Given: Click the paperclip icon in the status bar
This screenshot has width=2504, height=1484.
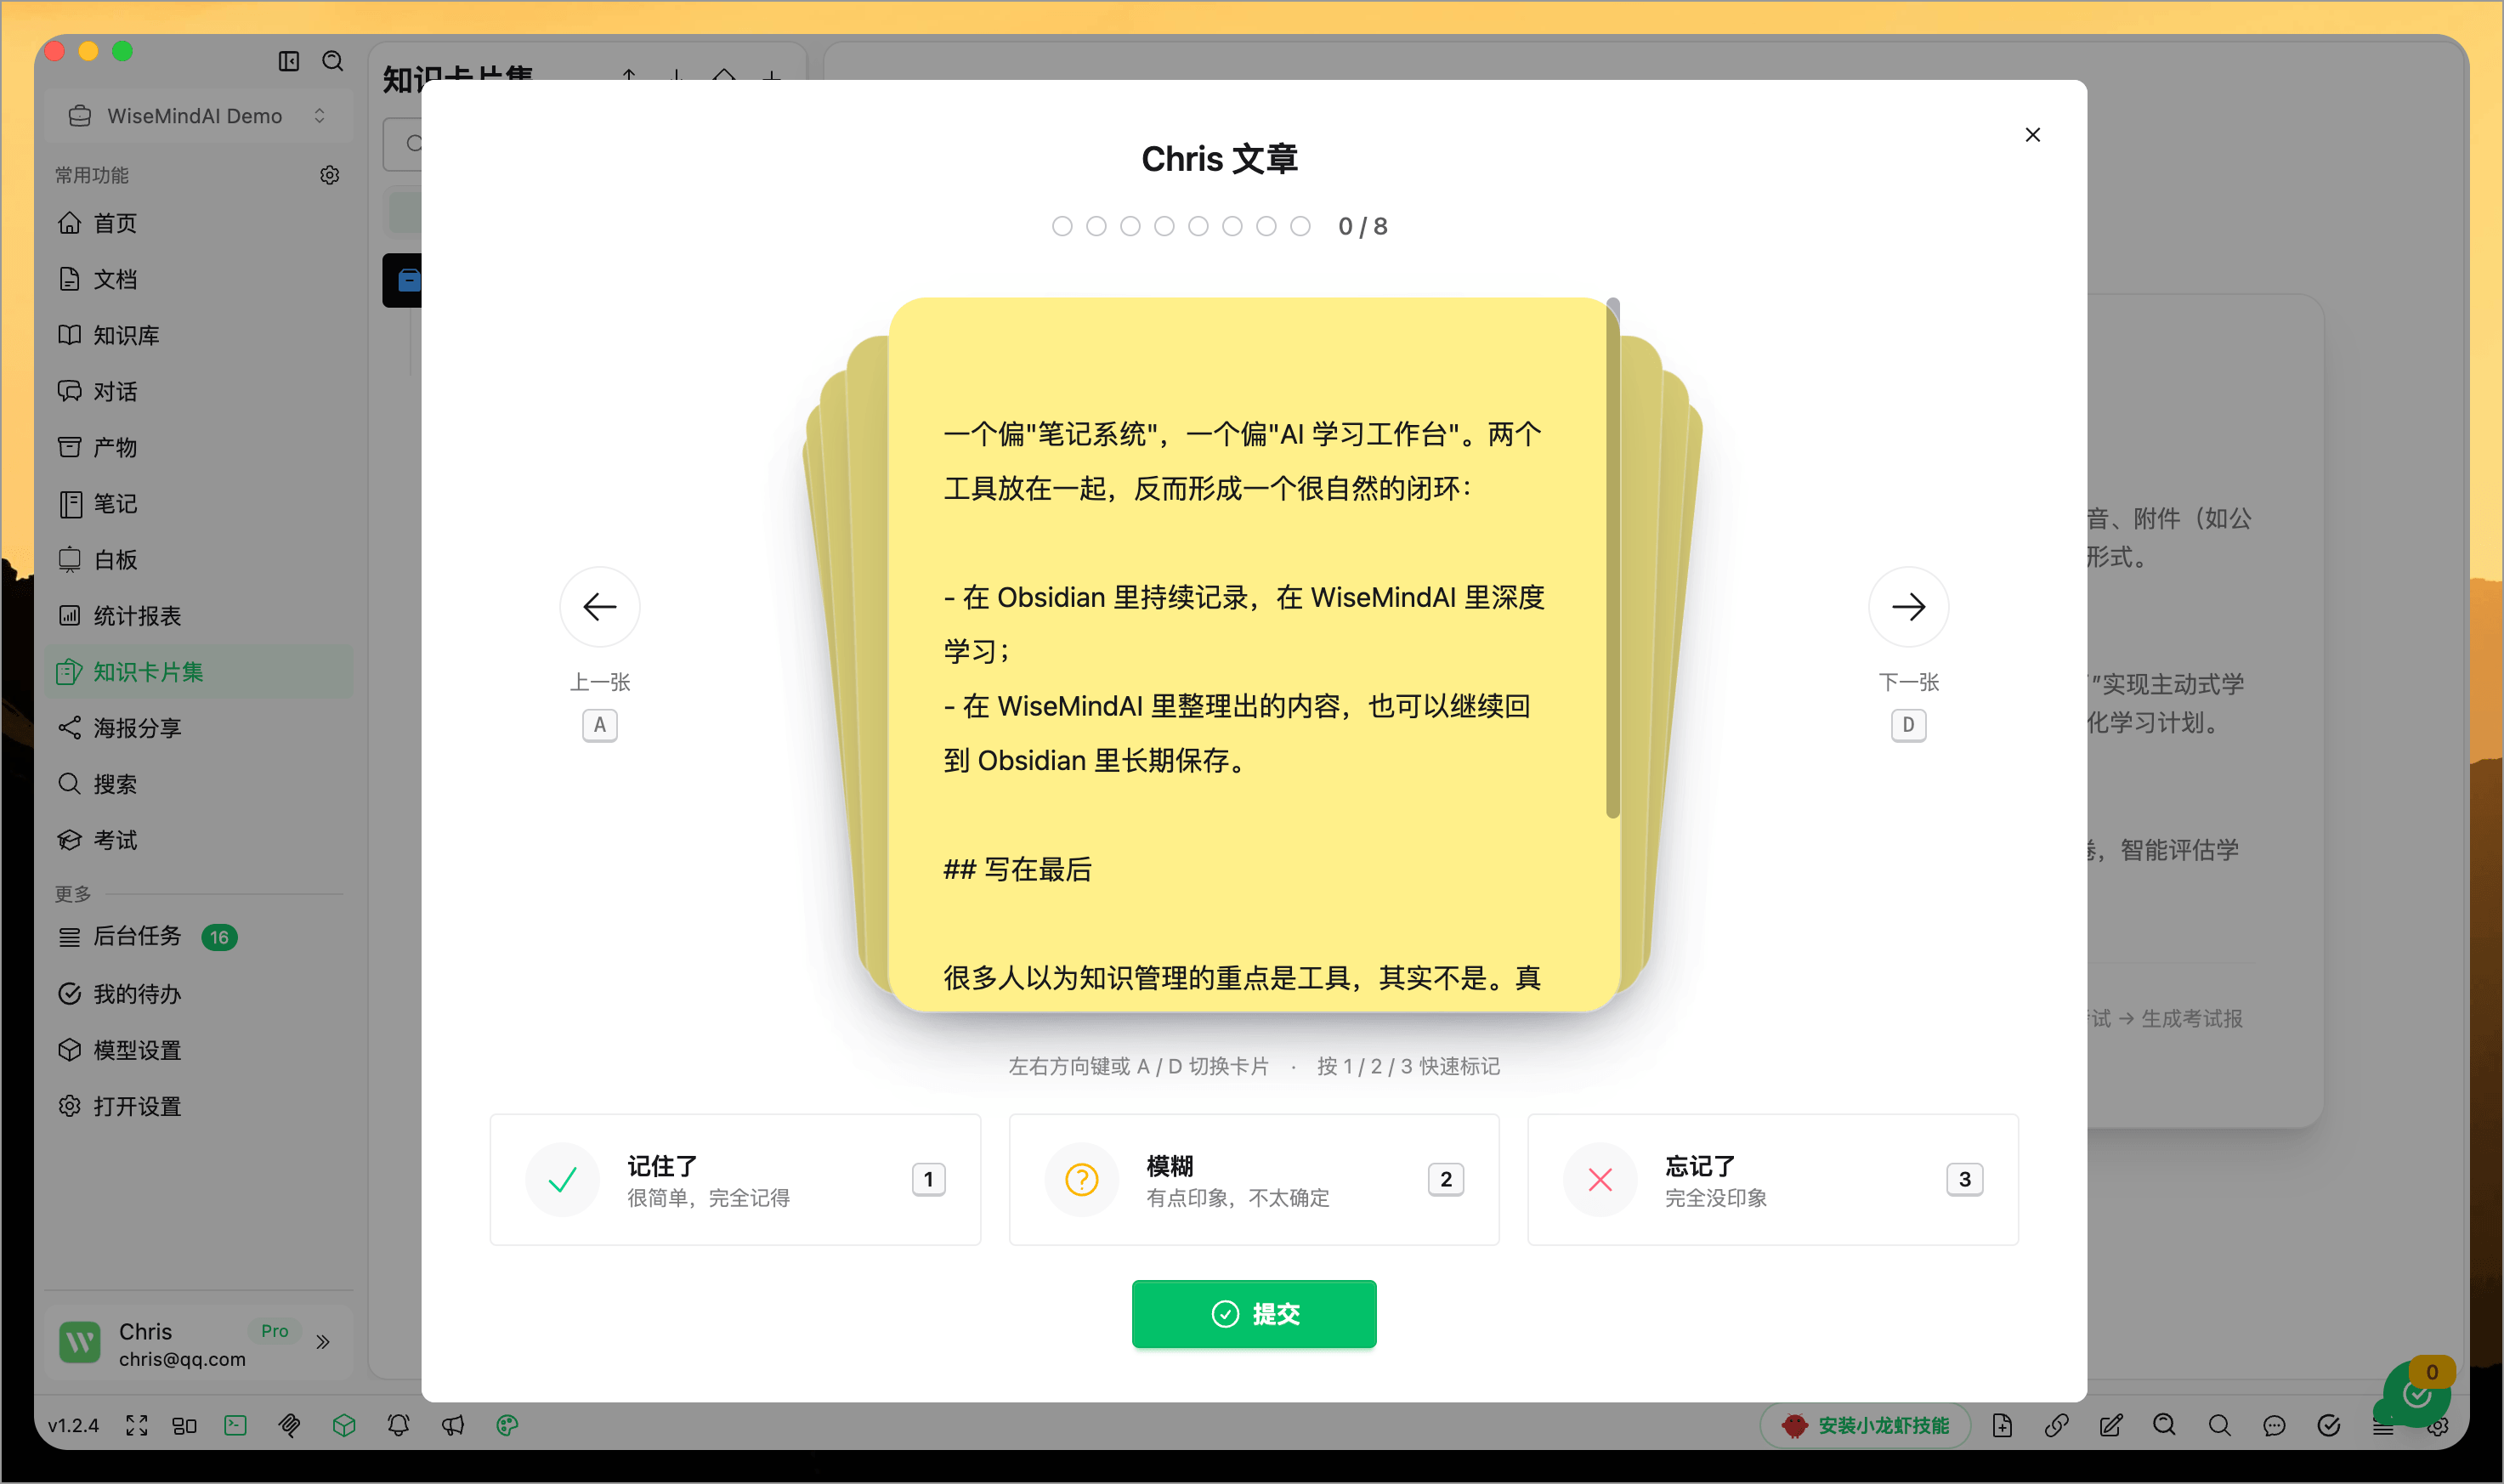Looking at the screenshot, I should (x=289, y=1425).
